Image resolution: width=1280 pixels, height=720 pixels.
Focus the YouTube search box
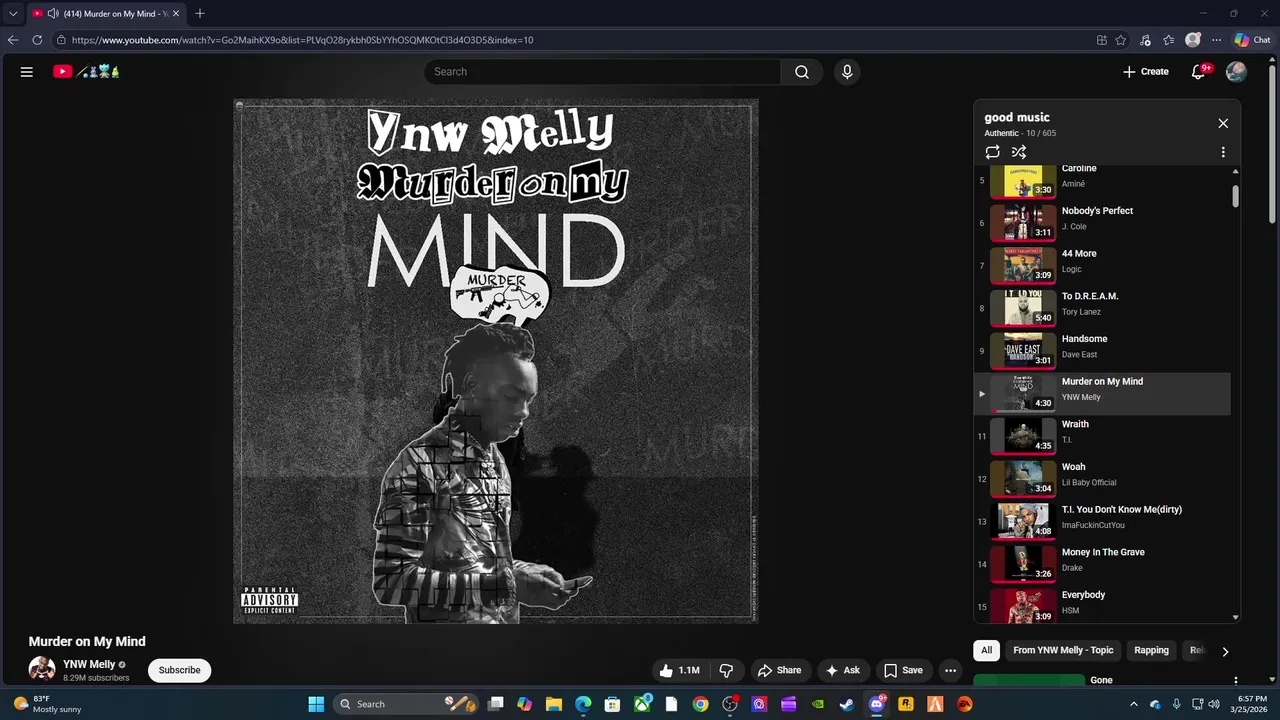tap(603, 72)
